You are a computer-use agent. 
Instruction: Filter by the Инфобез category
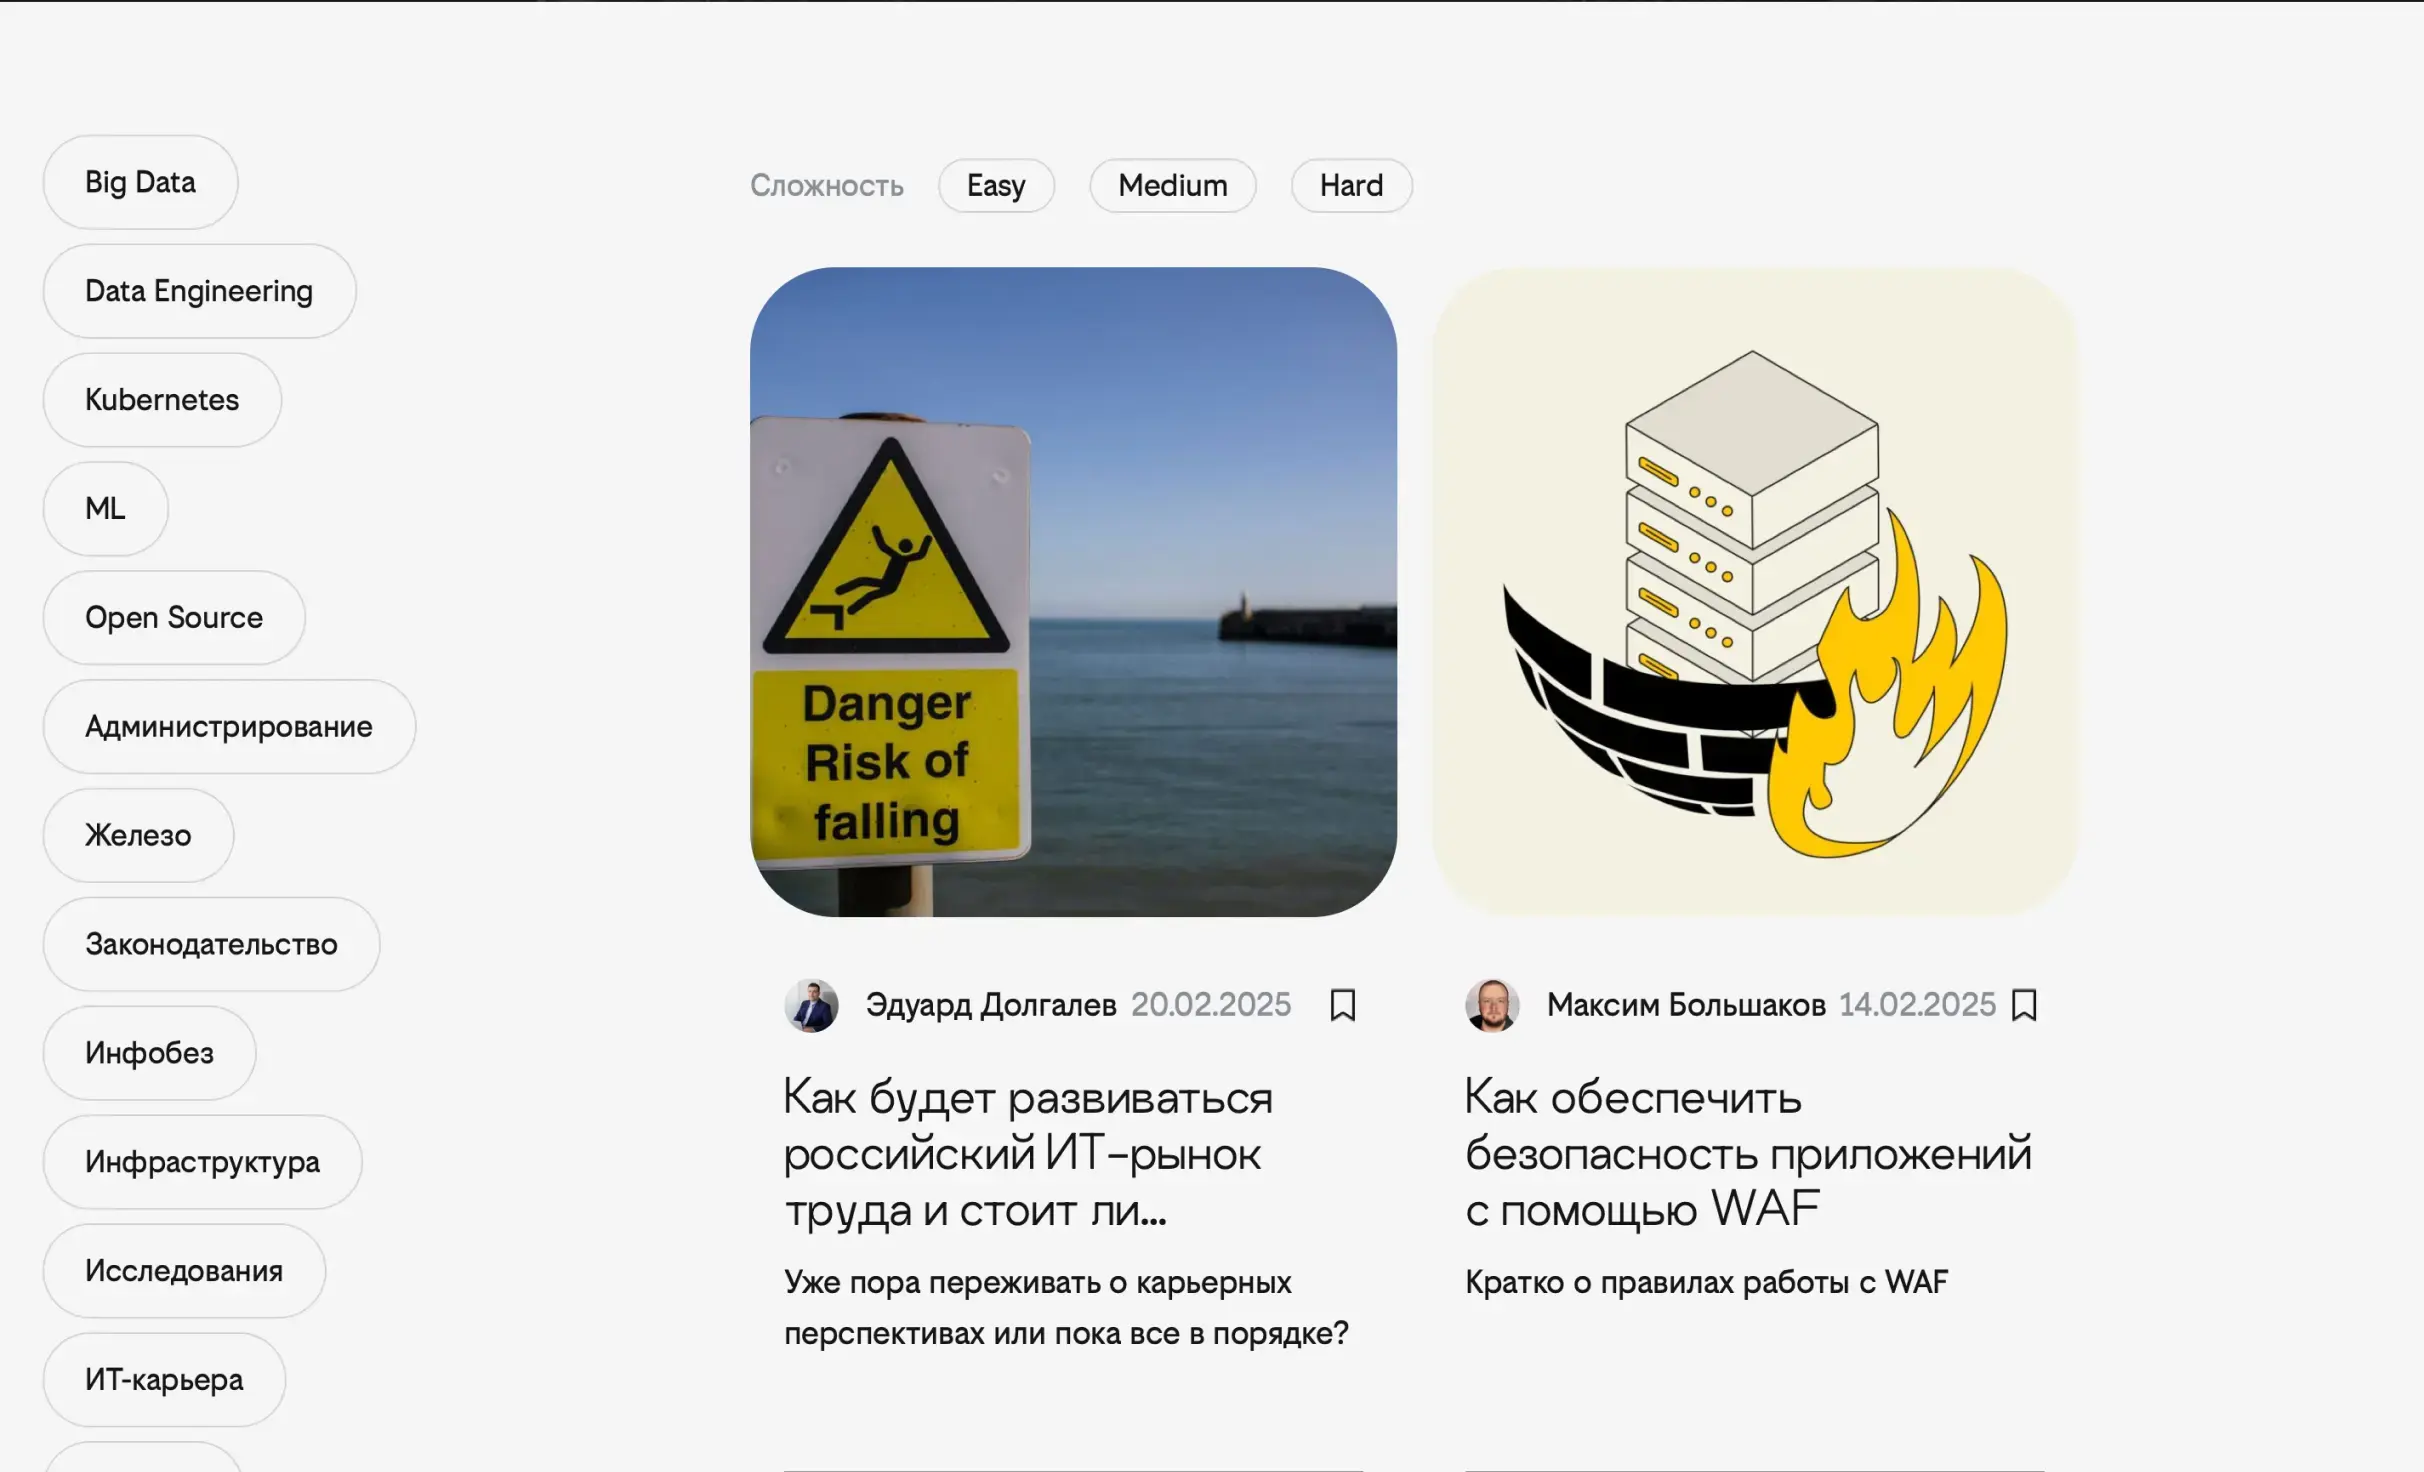point(149,1052)
